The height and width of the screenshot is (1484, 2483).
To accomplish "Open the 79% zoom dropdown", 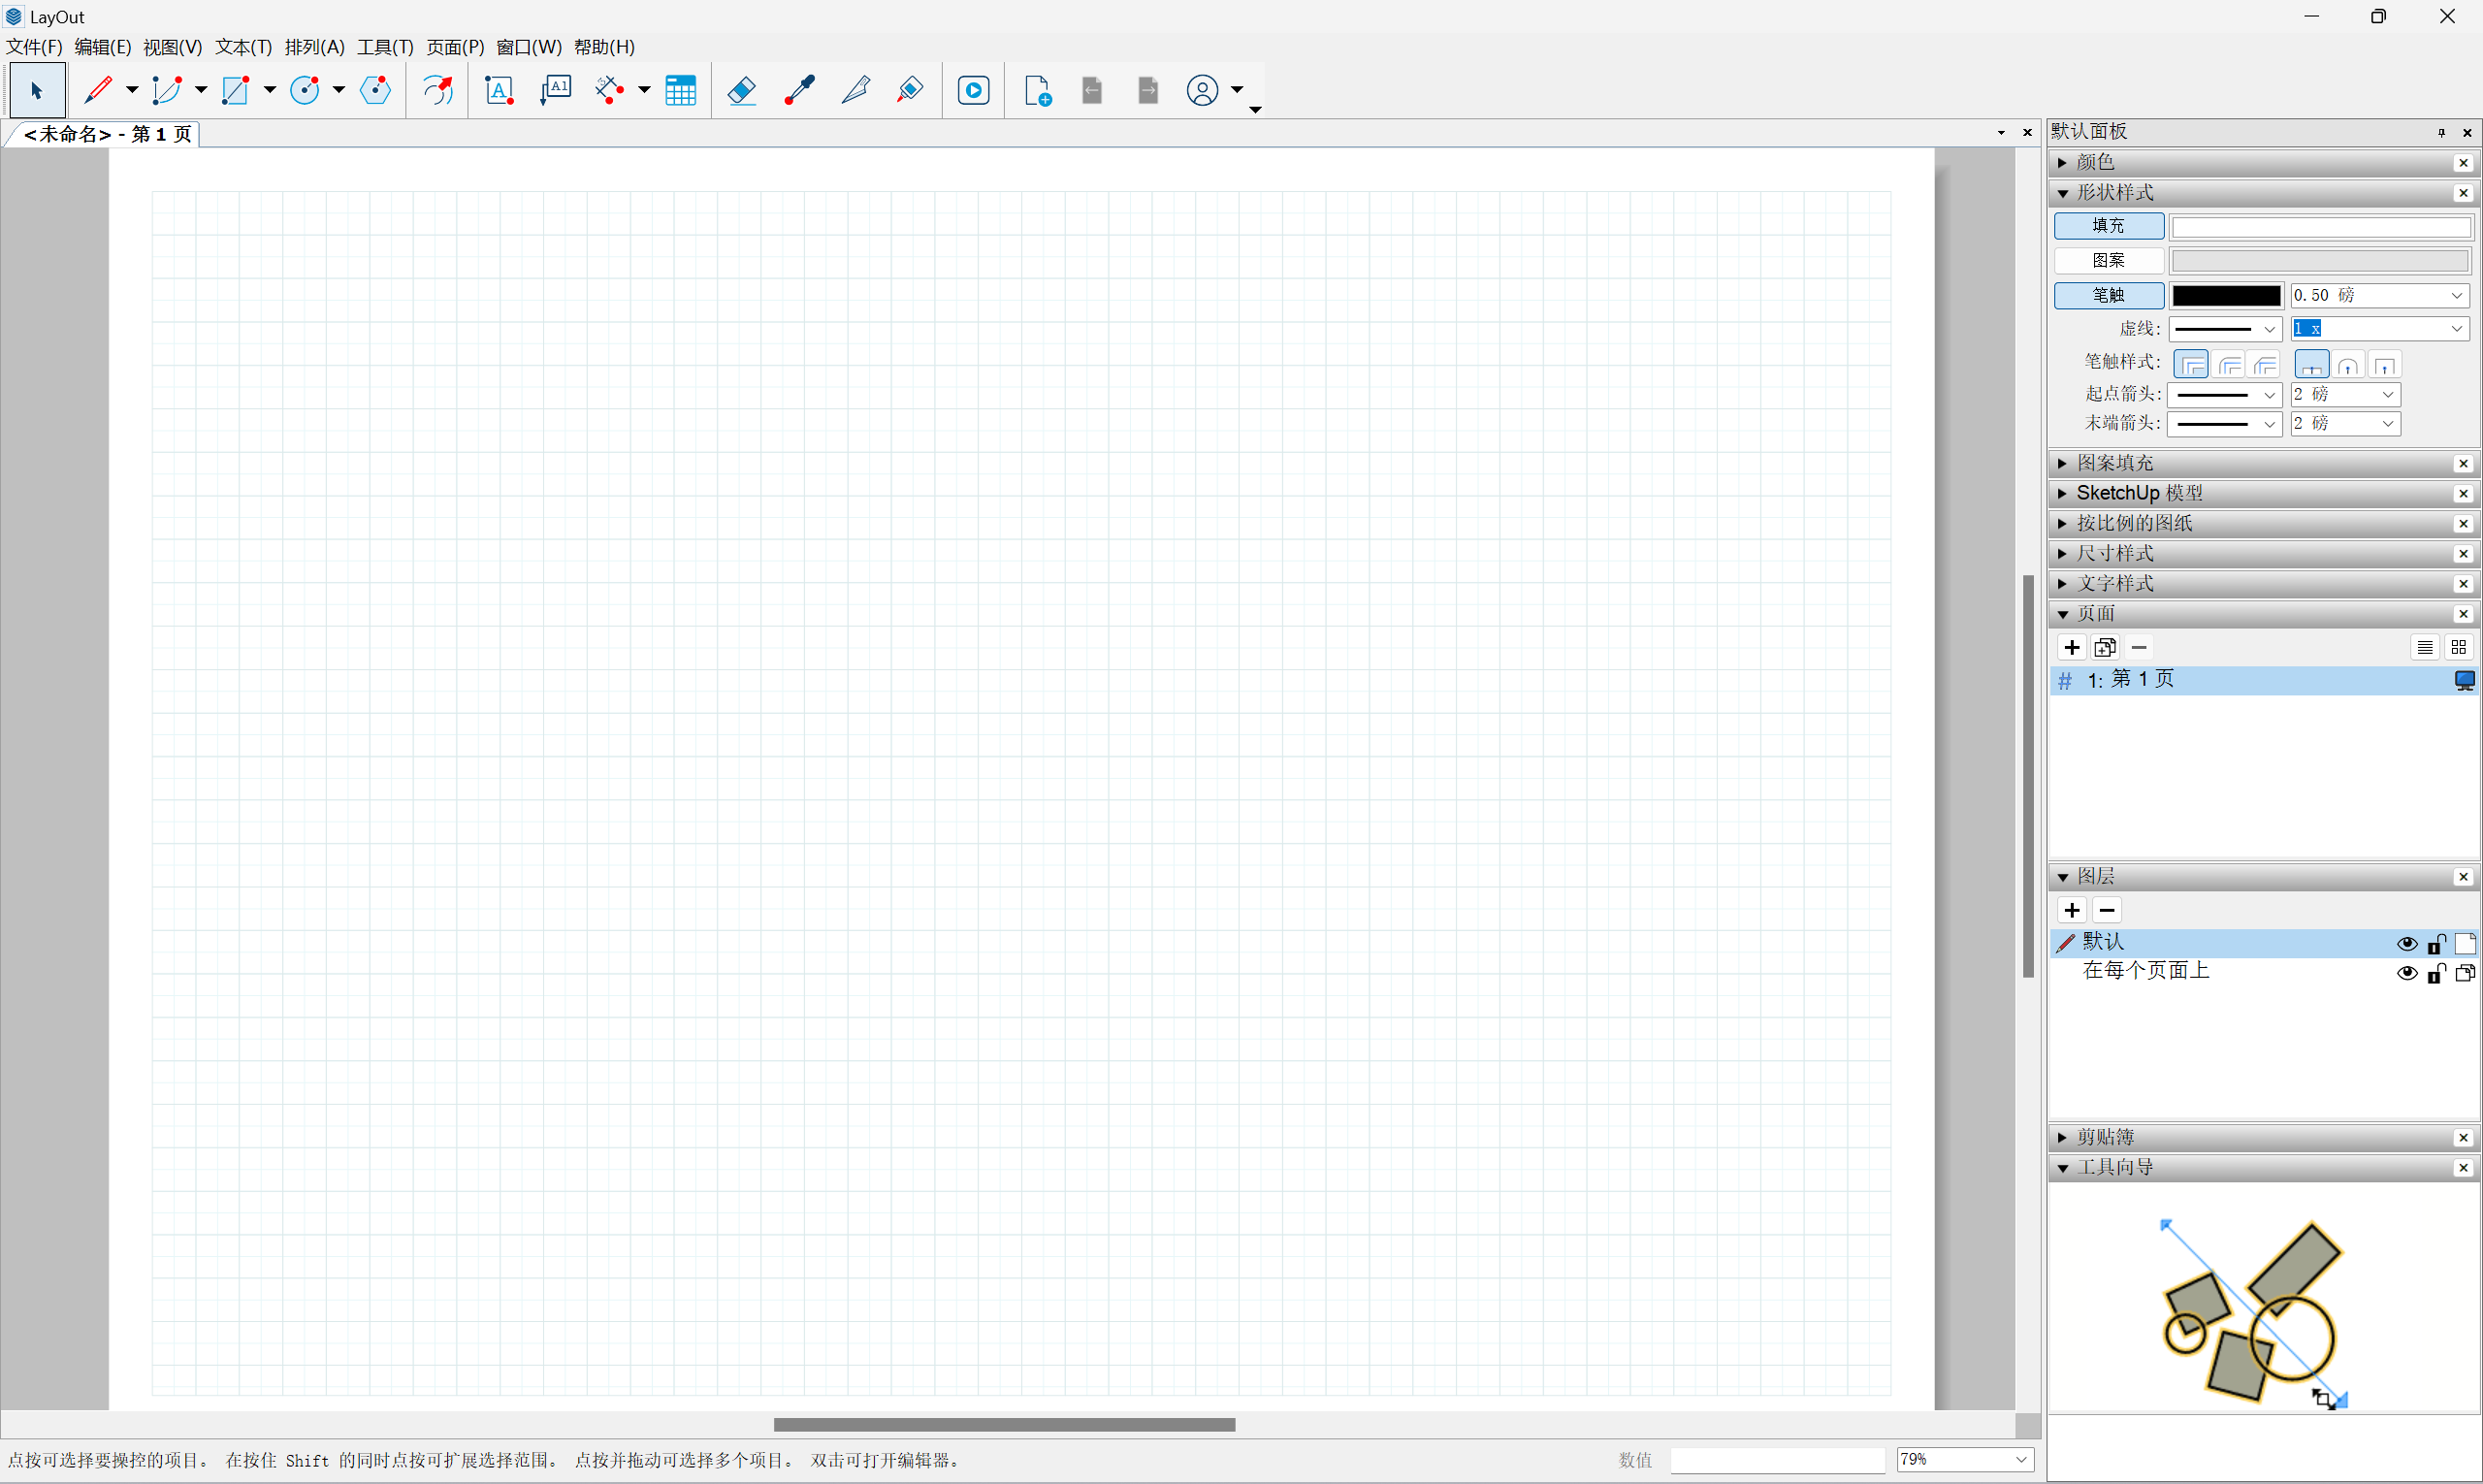I will coord(2021,1460).
